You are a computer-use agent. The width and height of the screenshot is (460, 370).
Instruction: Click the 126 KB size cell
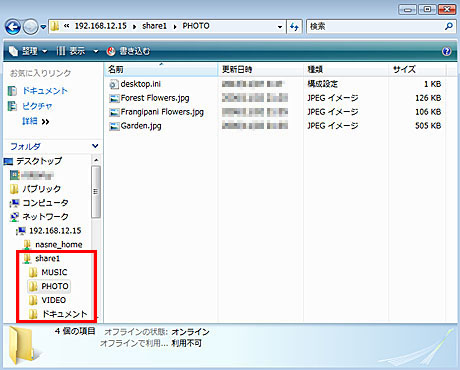[x=428, y=98]
